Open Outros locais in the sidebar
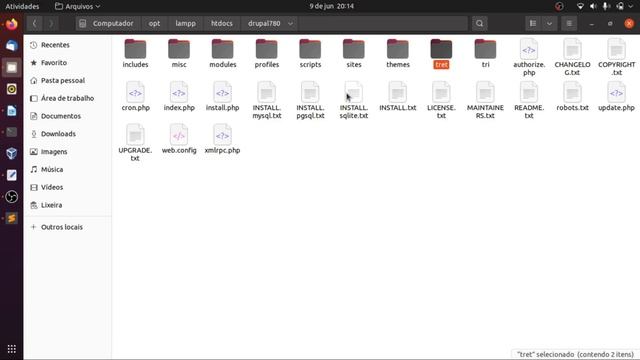This screenshot has height=360, width=640. tap(67, 227)
